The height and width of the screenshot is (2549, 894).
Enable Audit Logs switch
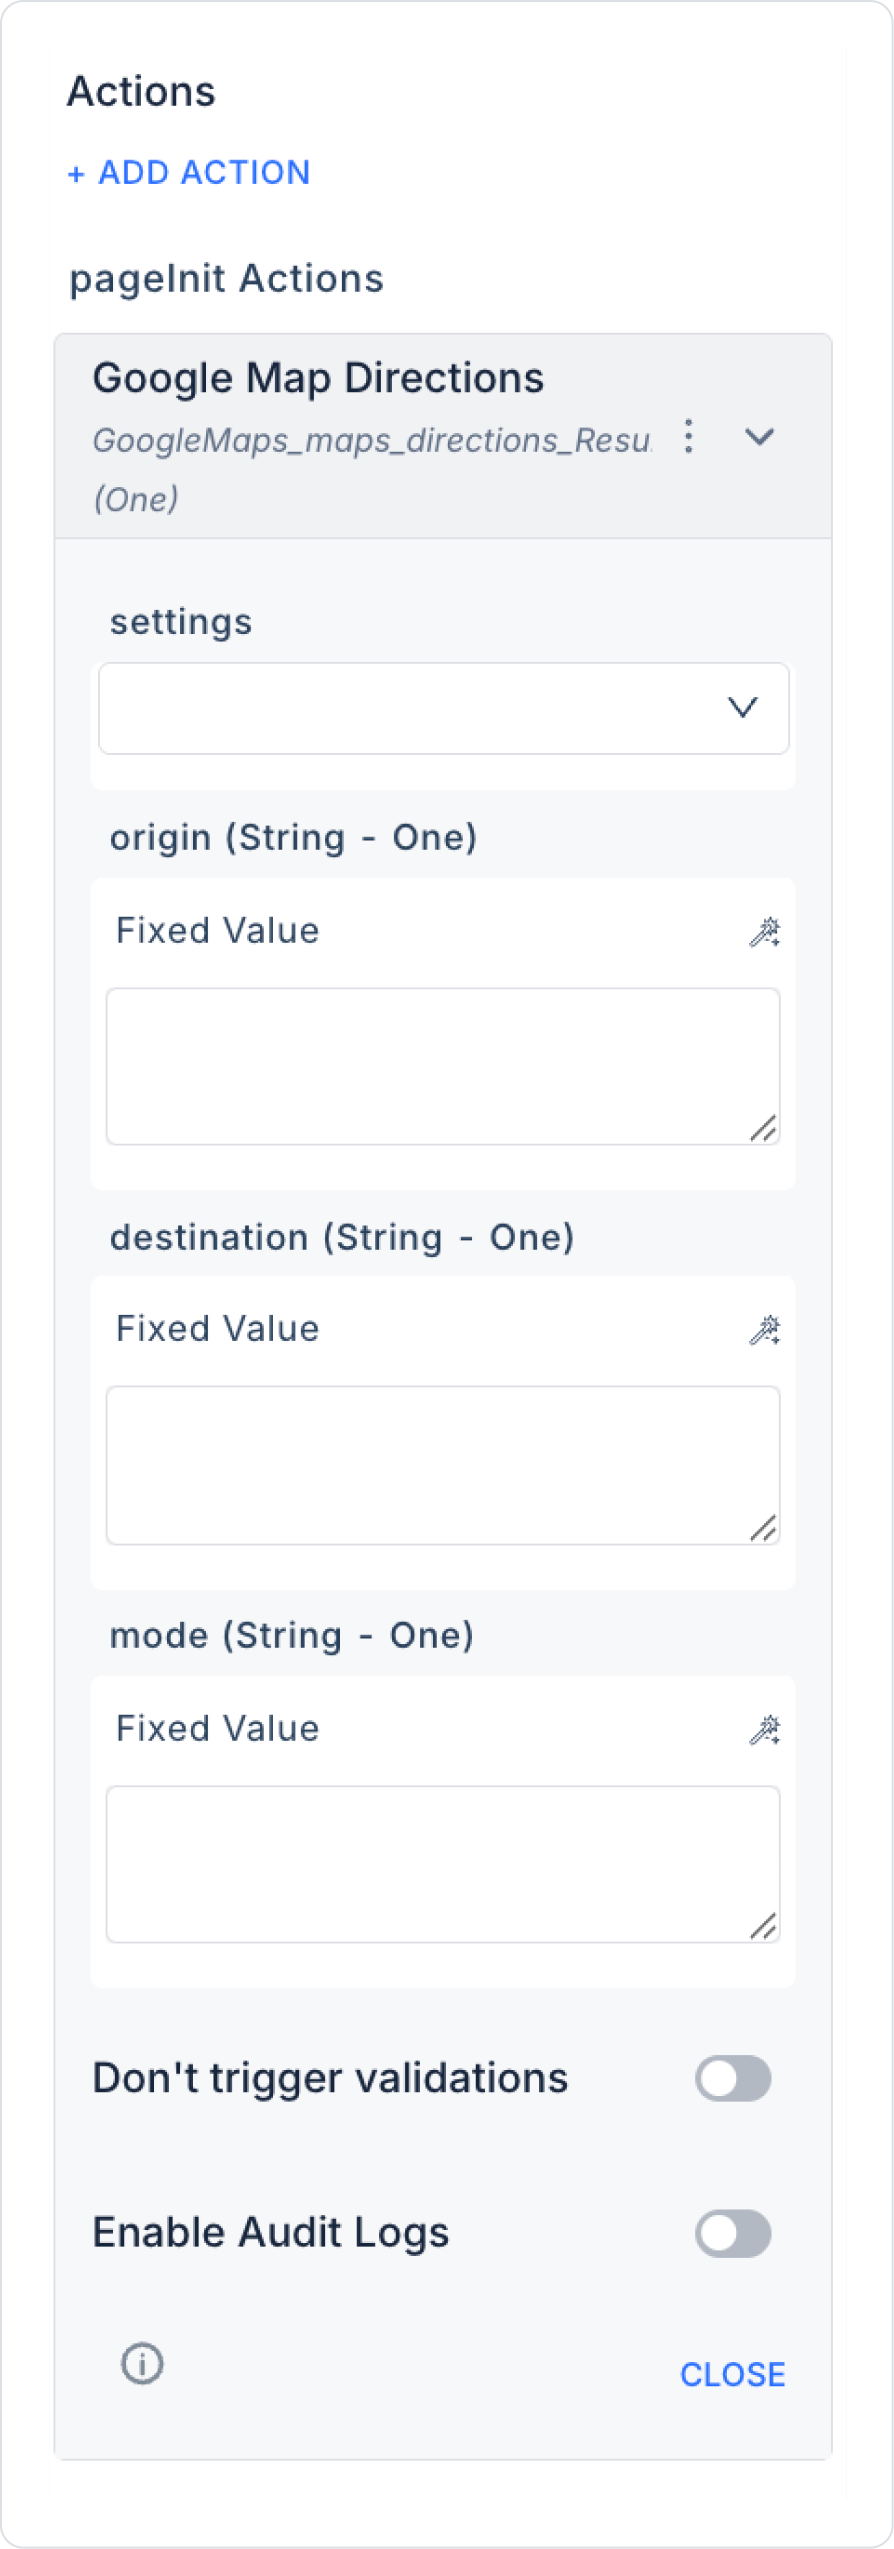tap(732, 2233)
